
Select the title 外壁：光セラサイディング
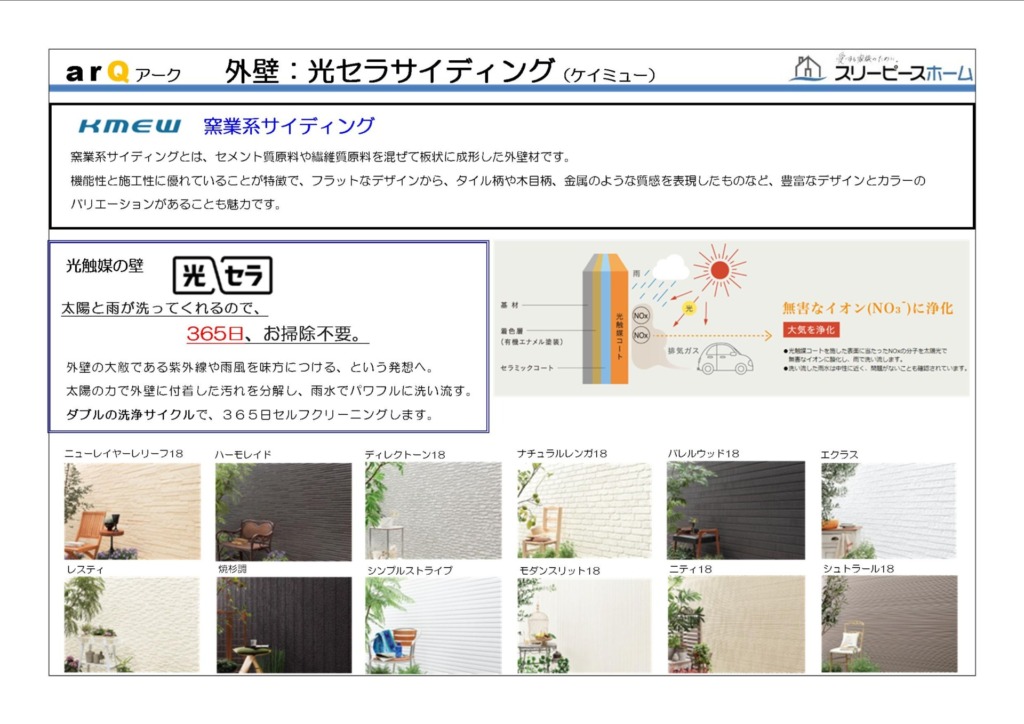[389, 71]
